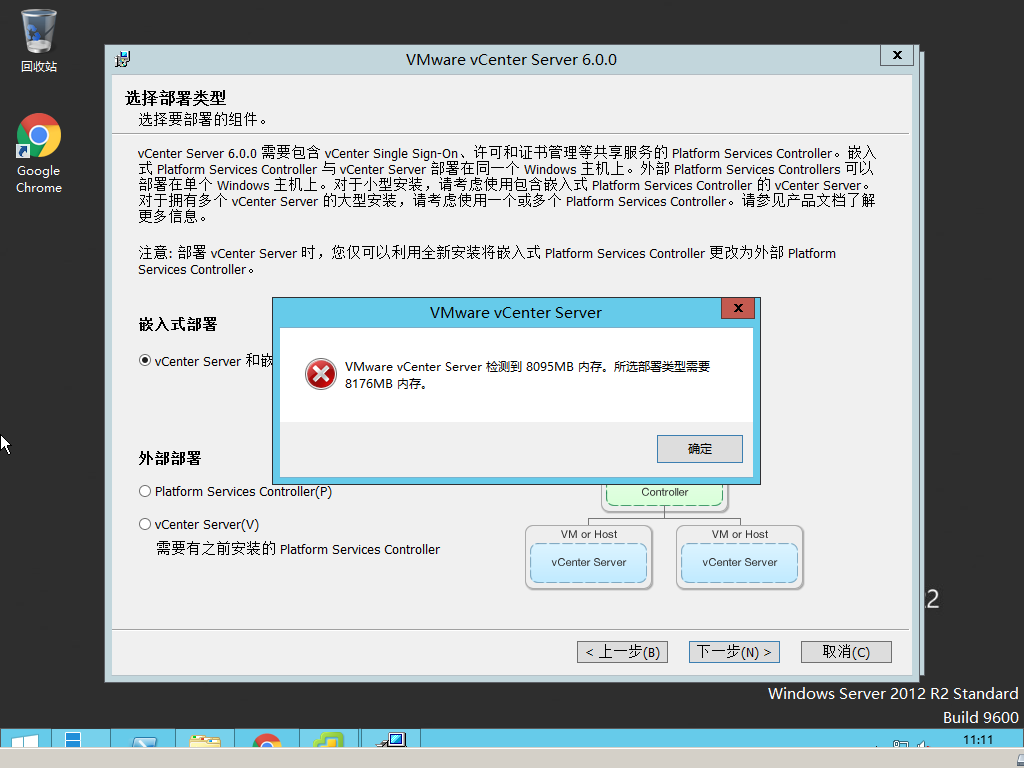1024x768 pixels.
Task: Select Platform Services Controller(P) radio button
Action: [145, 491]
